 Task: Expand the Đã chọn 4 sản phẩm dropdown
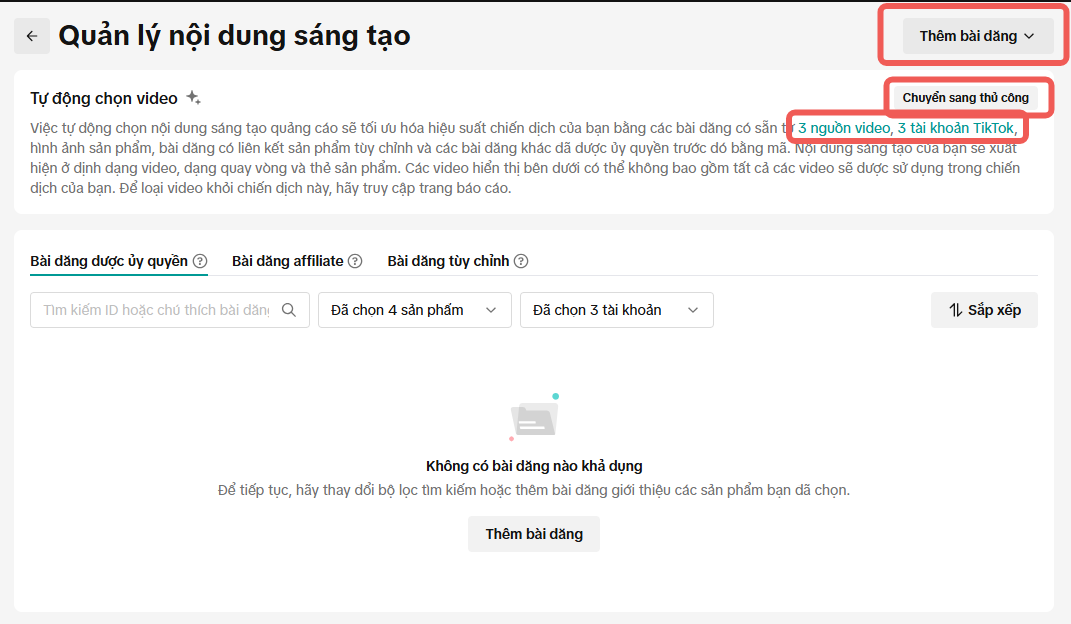[x=414, y=310]
